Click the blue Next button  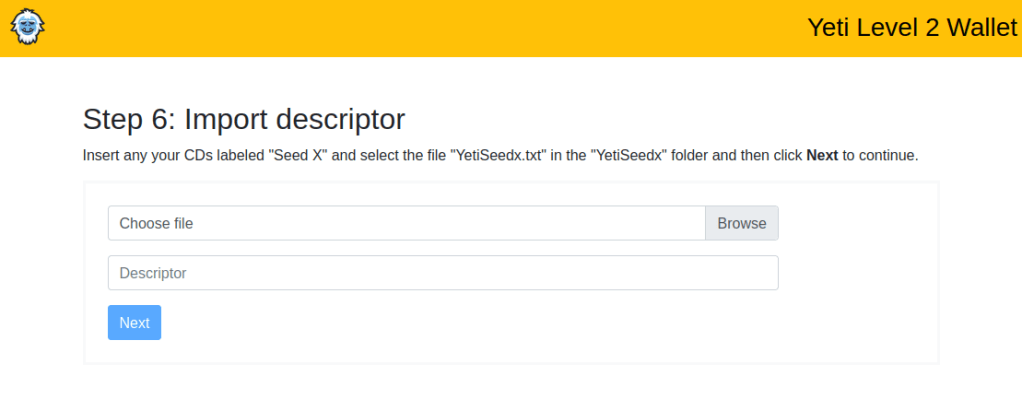click(134, 322)
